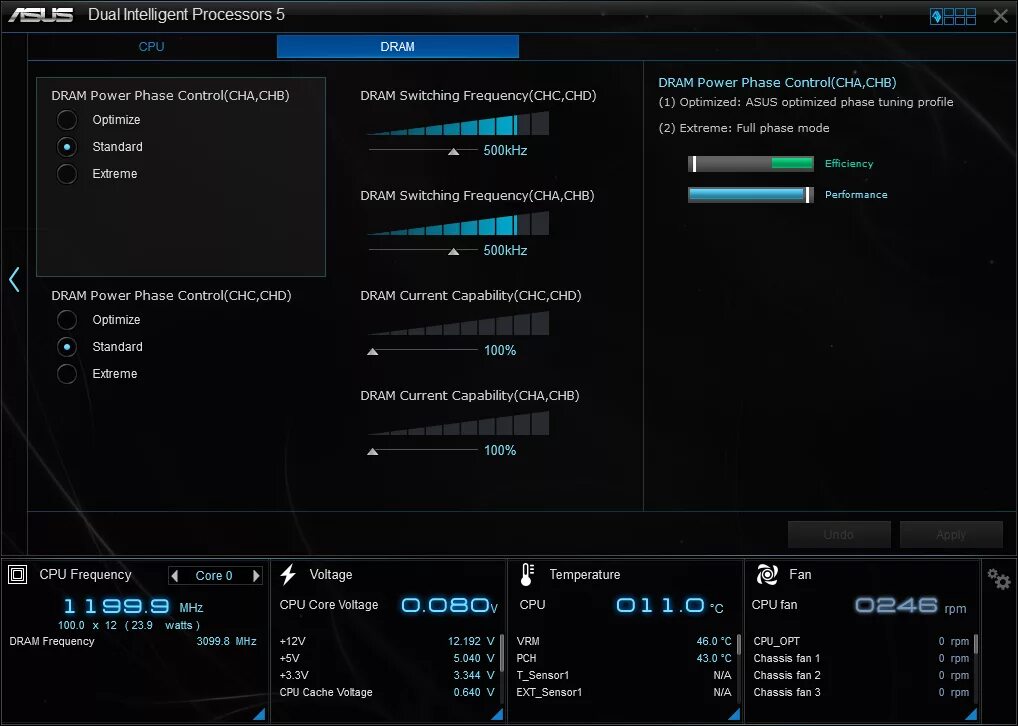This screenshot has width=1018, height=726.
Task: Click the CPU Cache Voltage row
Action: point(387,692)
